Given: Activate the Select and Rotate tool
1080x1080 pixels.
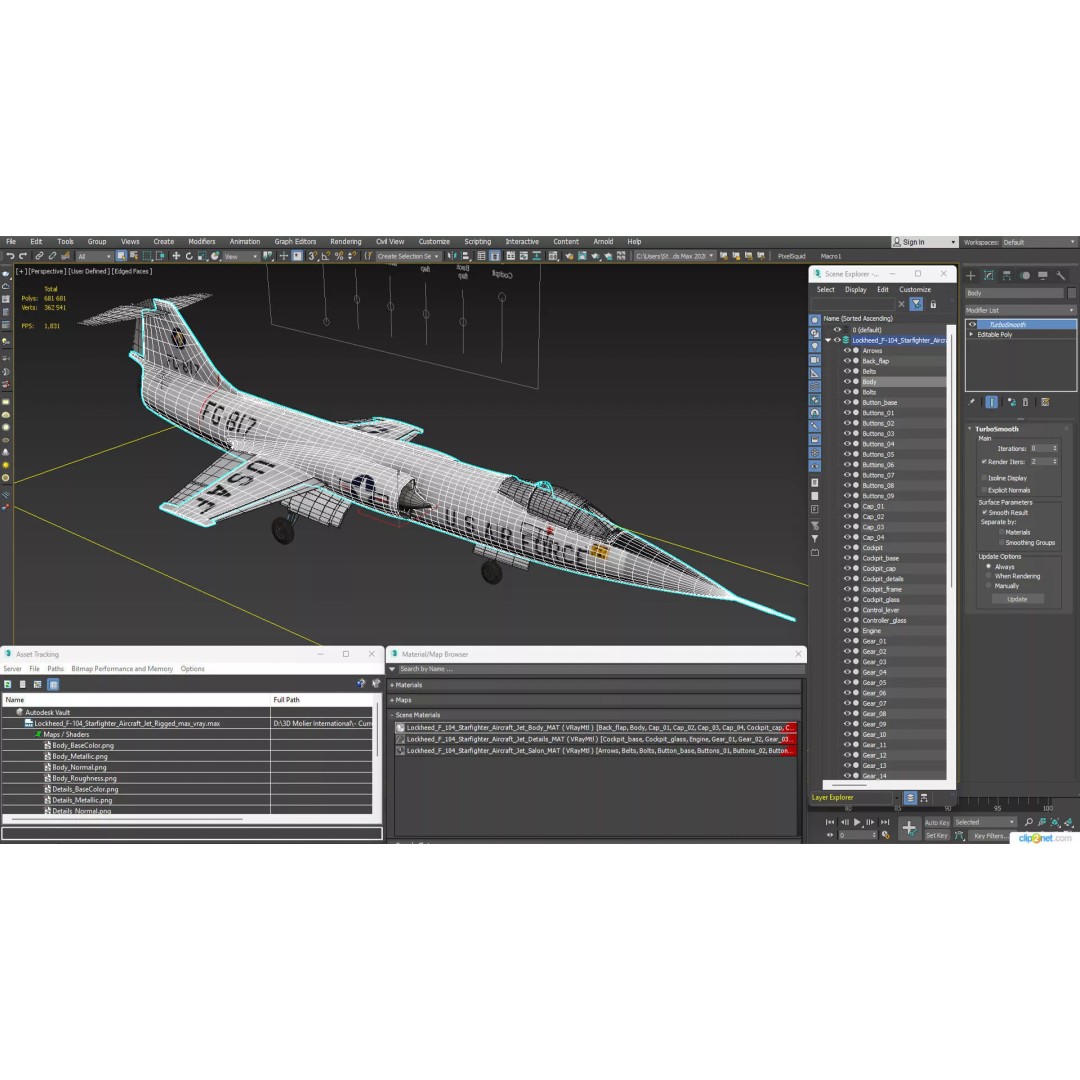Looking at the screenshot, I should (x=189, y=256).
